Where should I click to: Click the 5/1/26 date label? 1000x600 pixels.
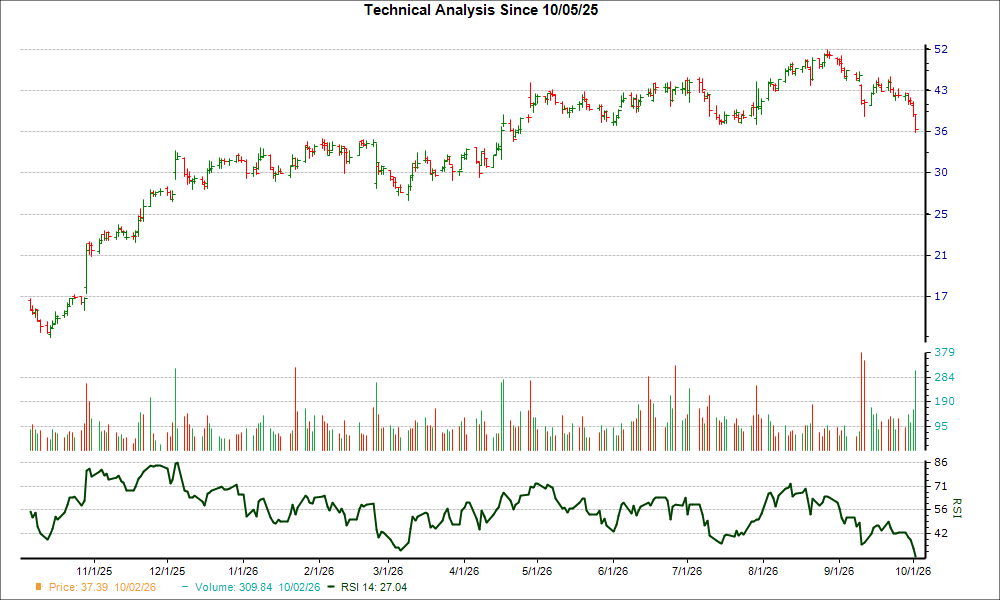click(537, 571)
